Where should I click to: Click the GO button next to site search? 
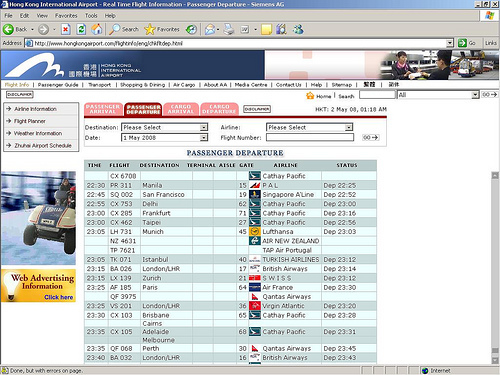coord(489,95)
